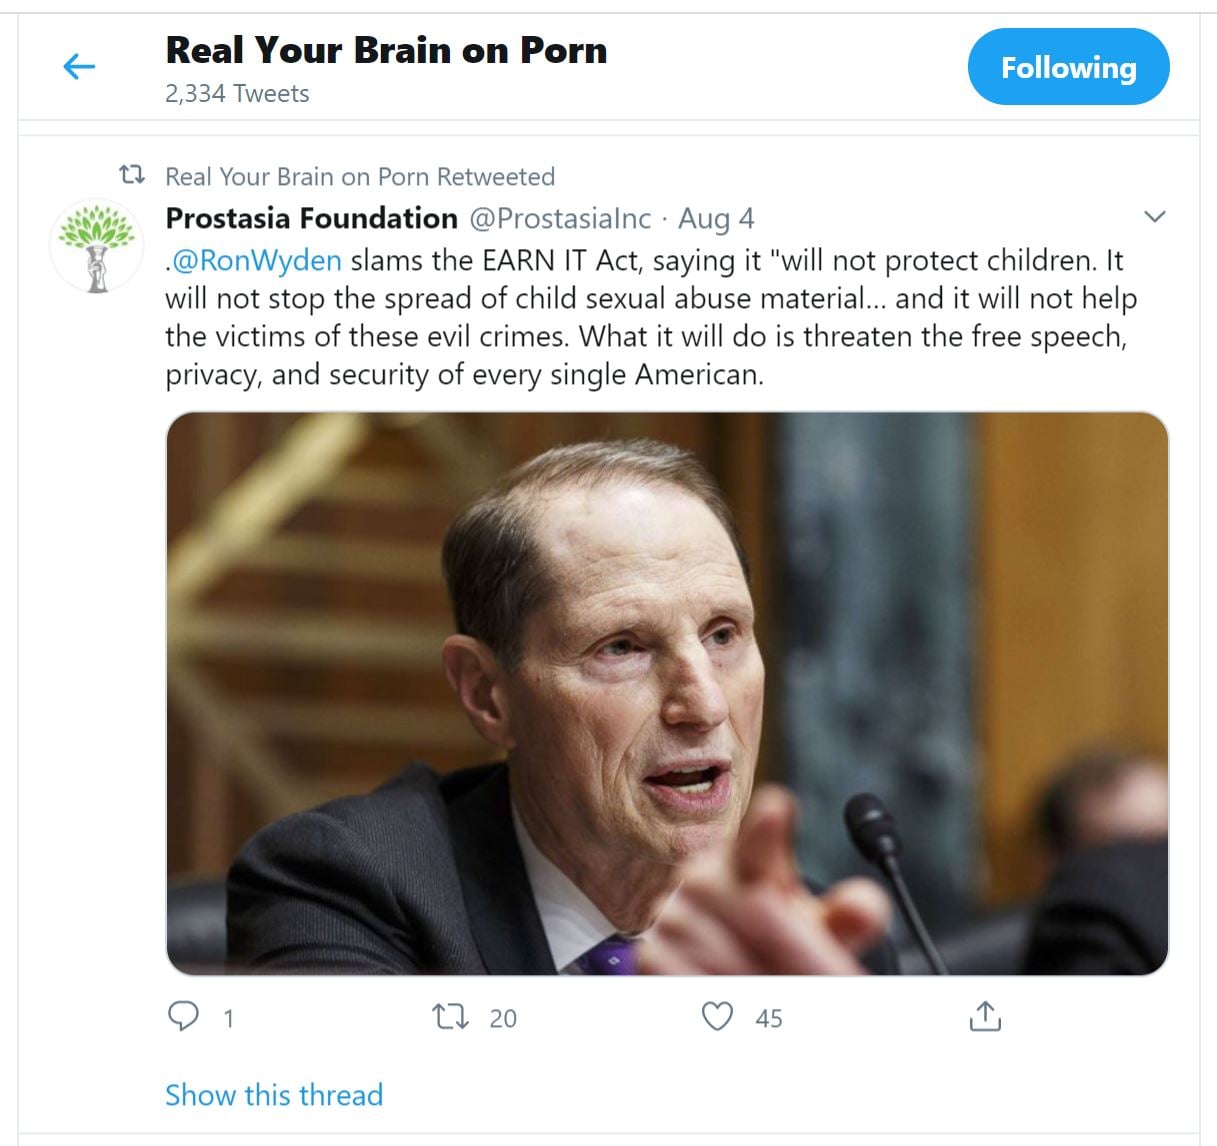Reply to the tweet via speech bubble icon

(x=183, y=1017)
